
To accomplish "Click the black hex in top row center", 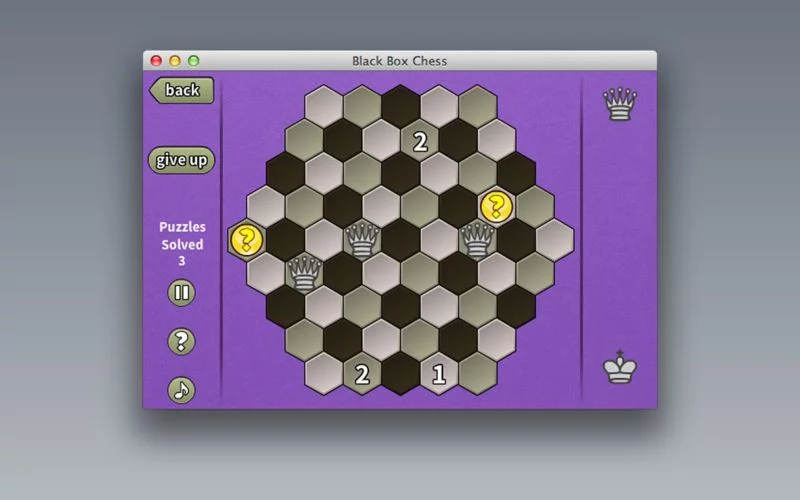I will pos(401,107).
